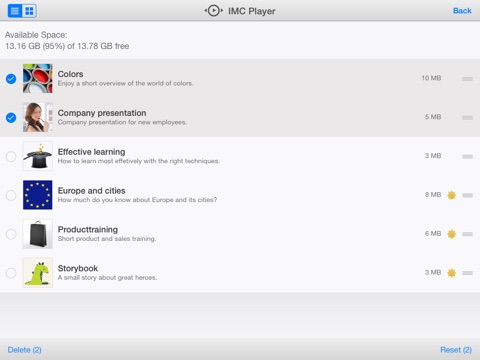Open the Effective learning top hat thumbnail
The width and height of the screenshot is (480, 360).
click(38, 156)
